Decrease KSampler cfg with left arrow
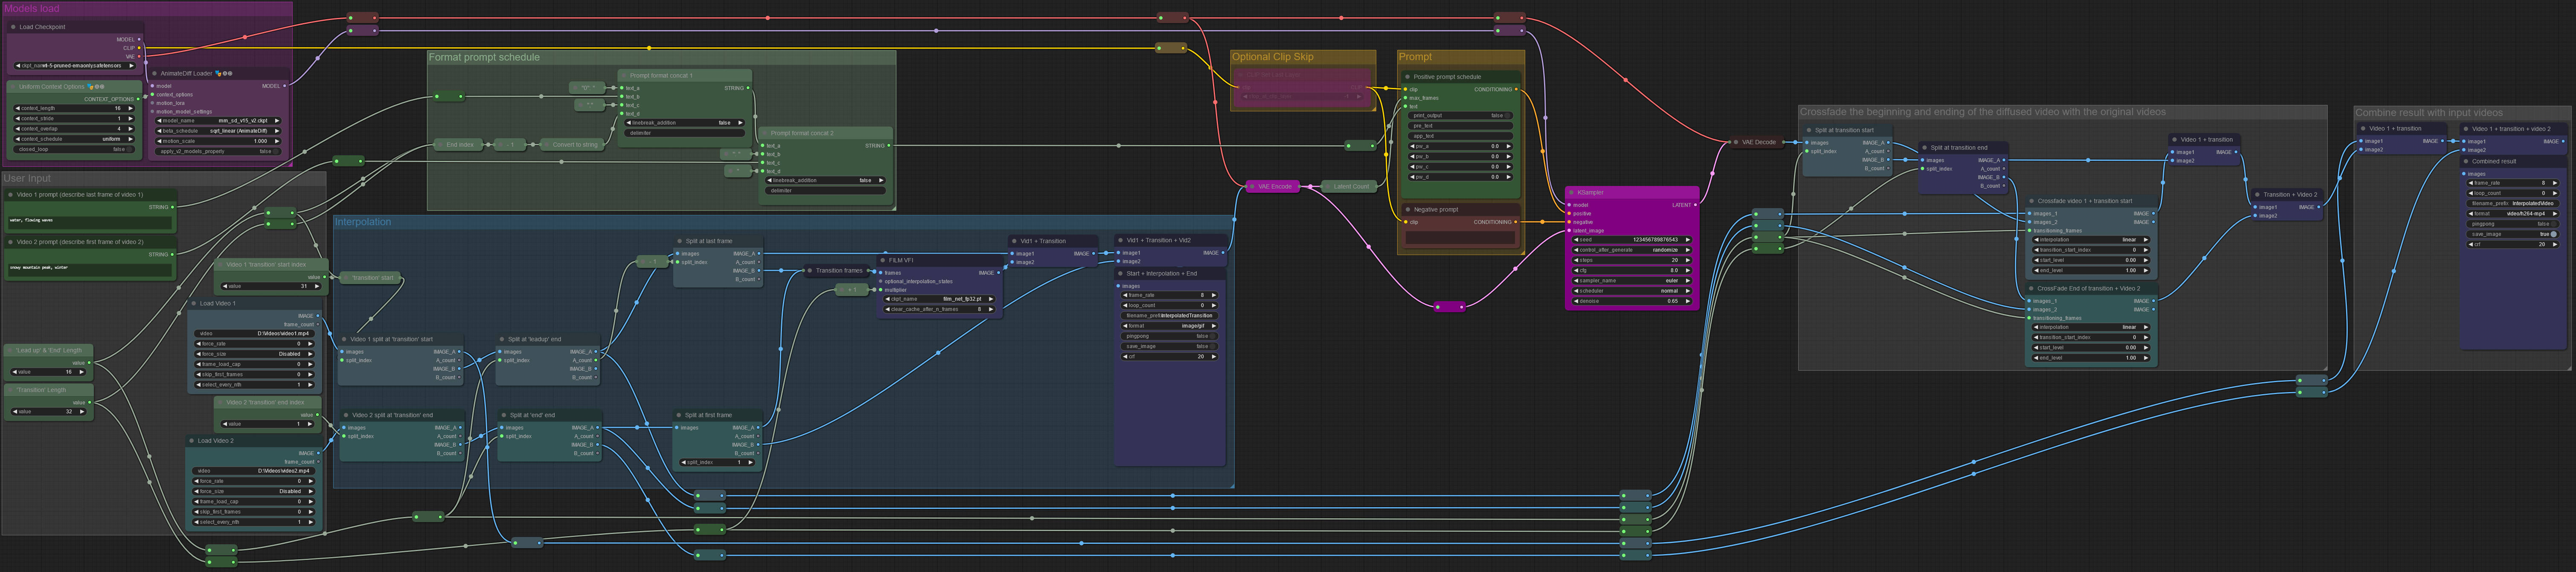 pyautogui.click(x=1576, y=270)
